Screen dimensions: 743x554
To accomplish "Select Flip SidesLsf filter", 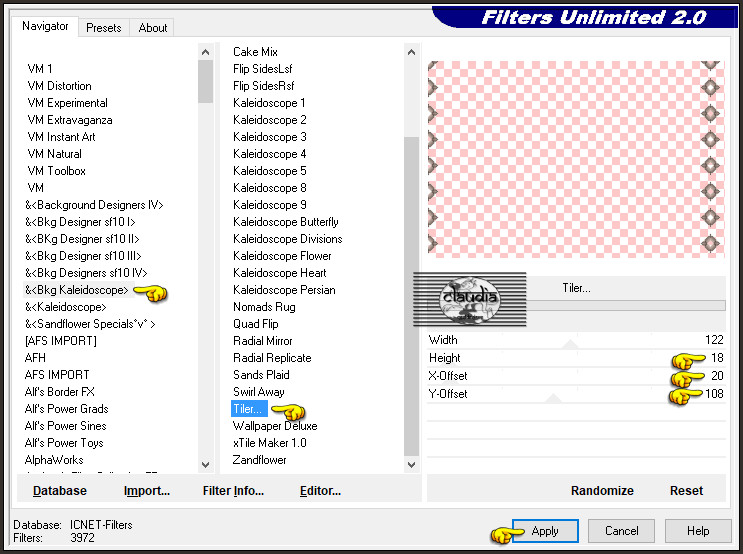I will pyautogui.click(x=263, y=69).
